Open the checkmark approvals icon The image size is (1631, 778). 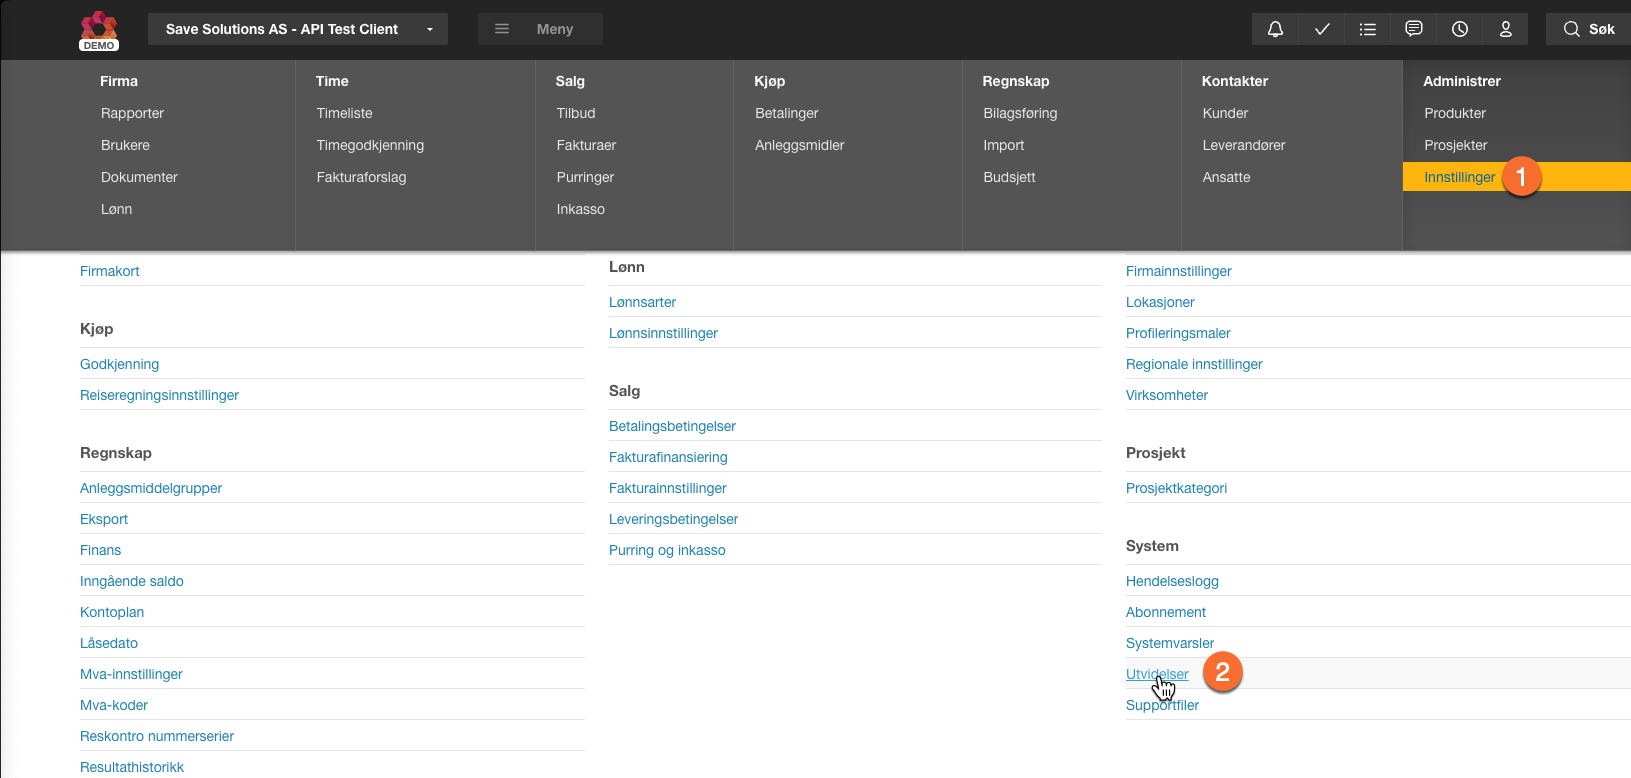(x=1322, y=29)
